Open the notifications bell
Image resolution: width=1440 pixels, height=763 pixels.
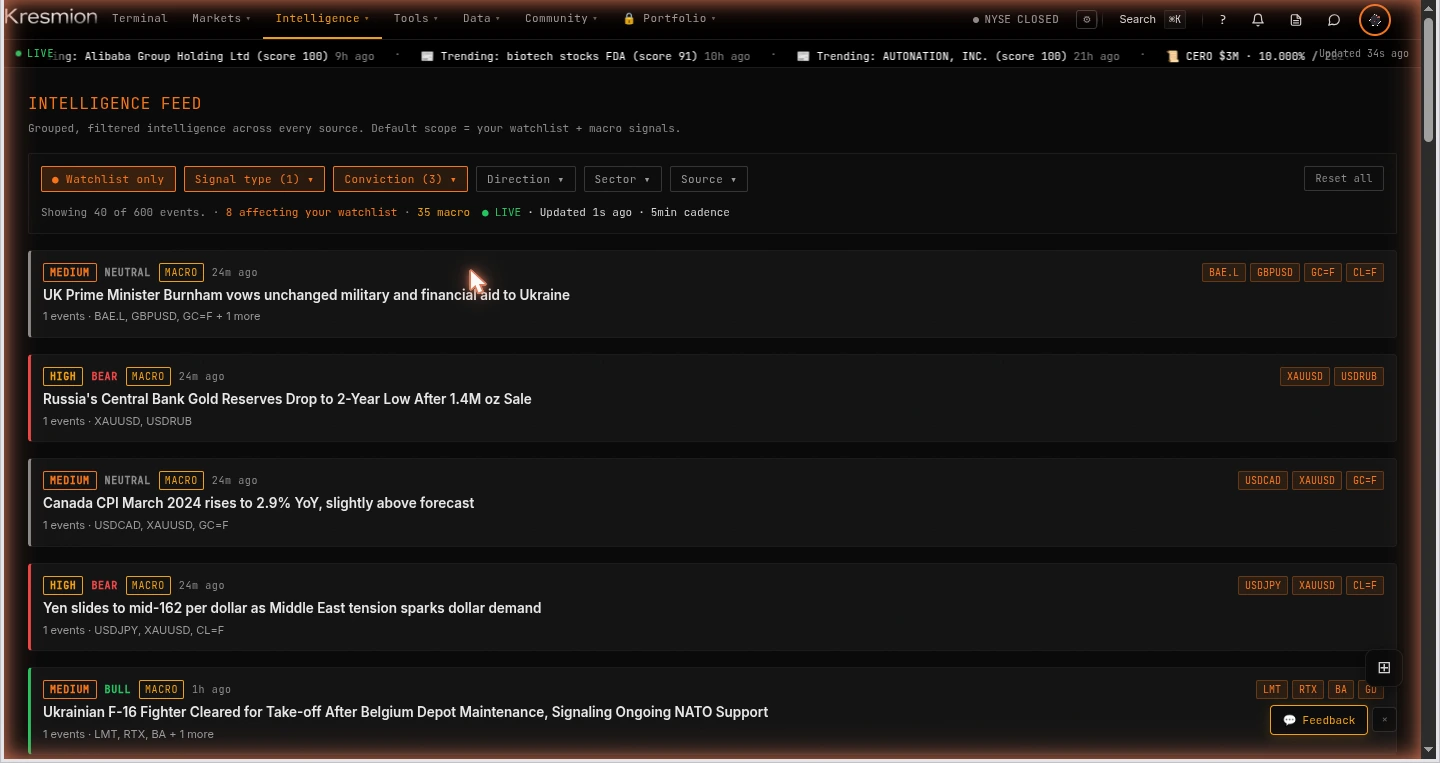click(x=1258, y=19)
